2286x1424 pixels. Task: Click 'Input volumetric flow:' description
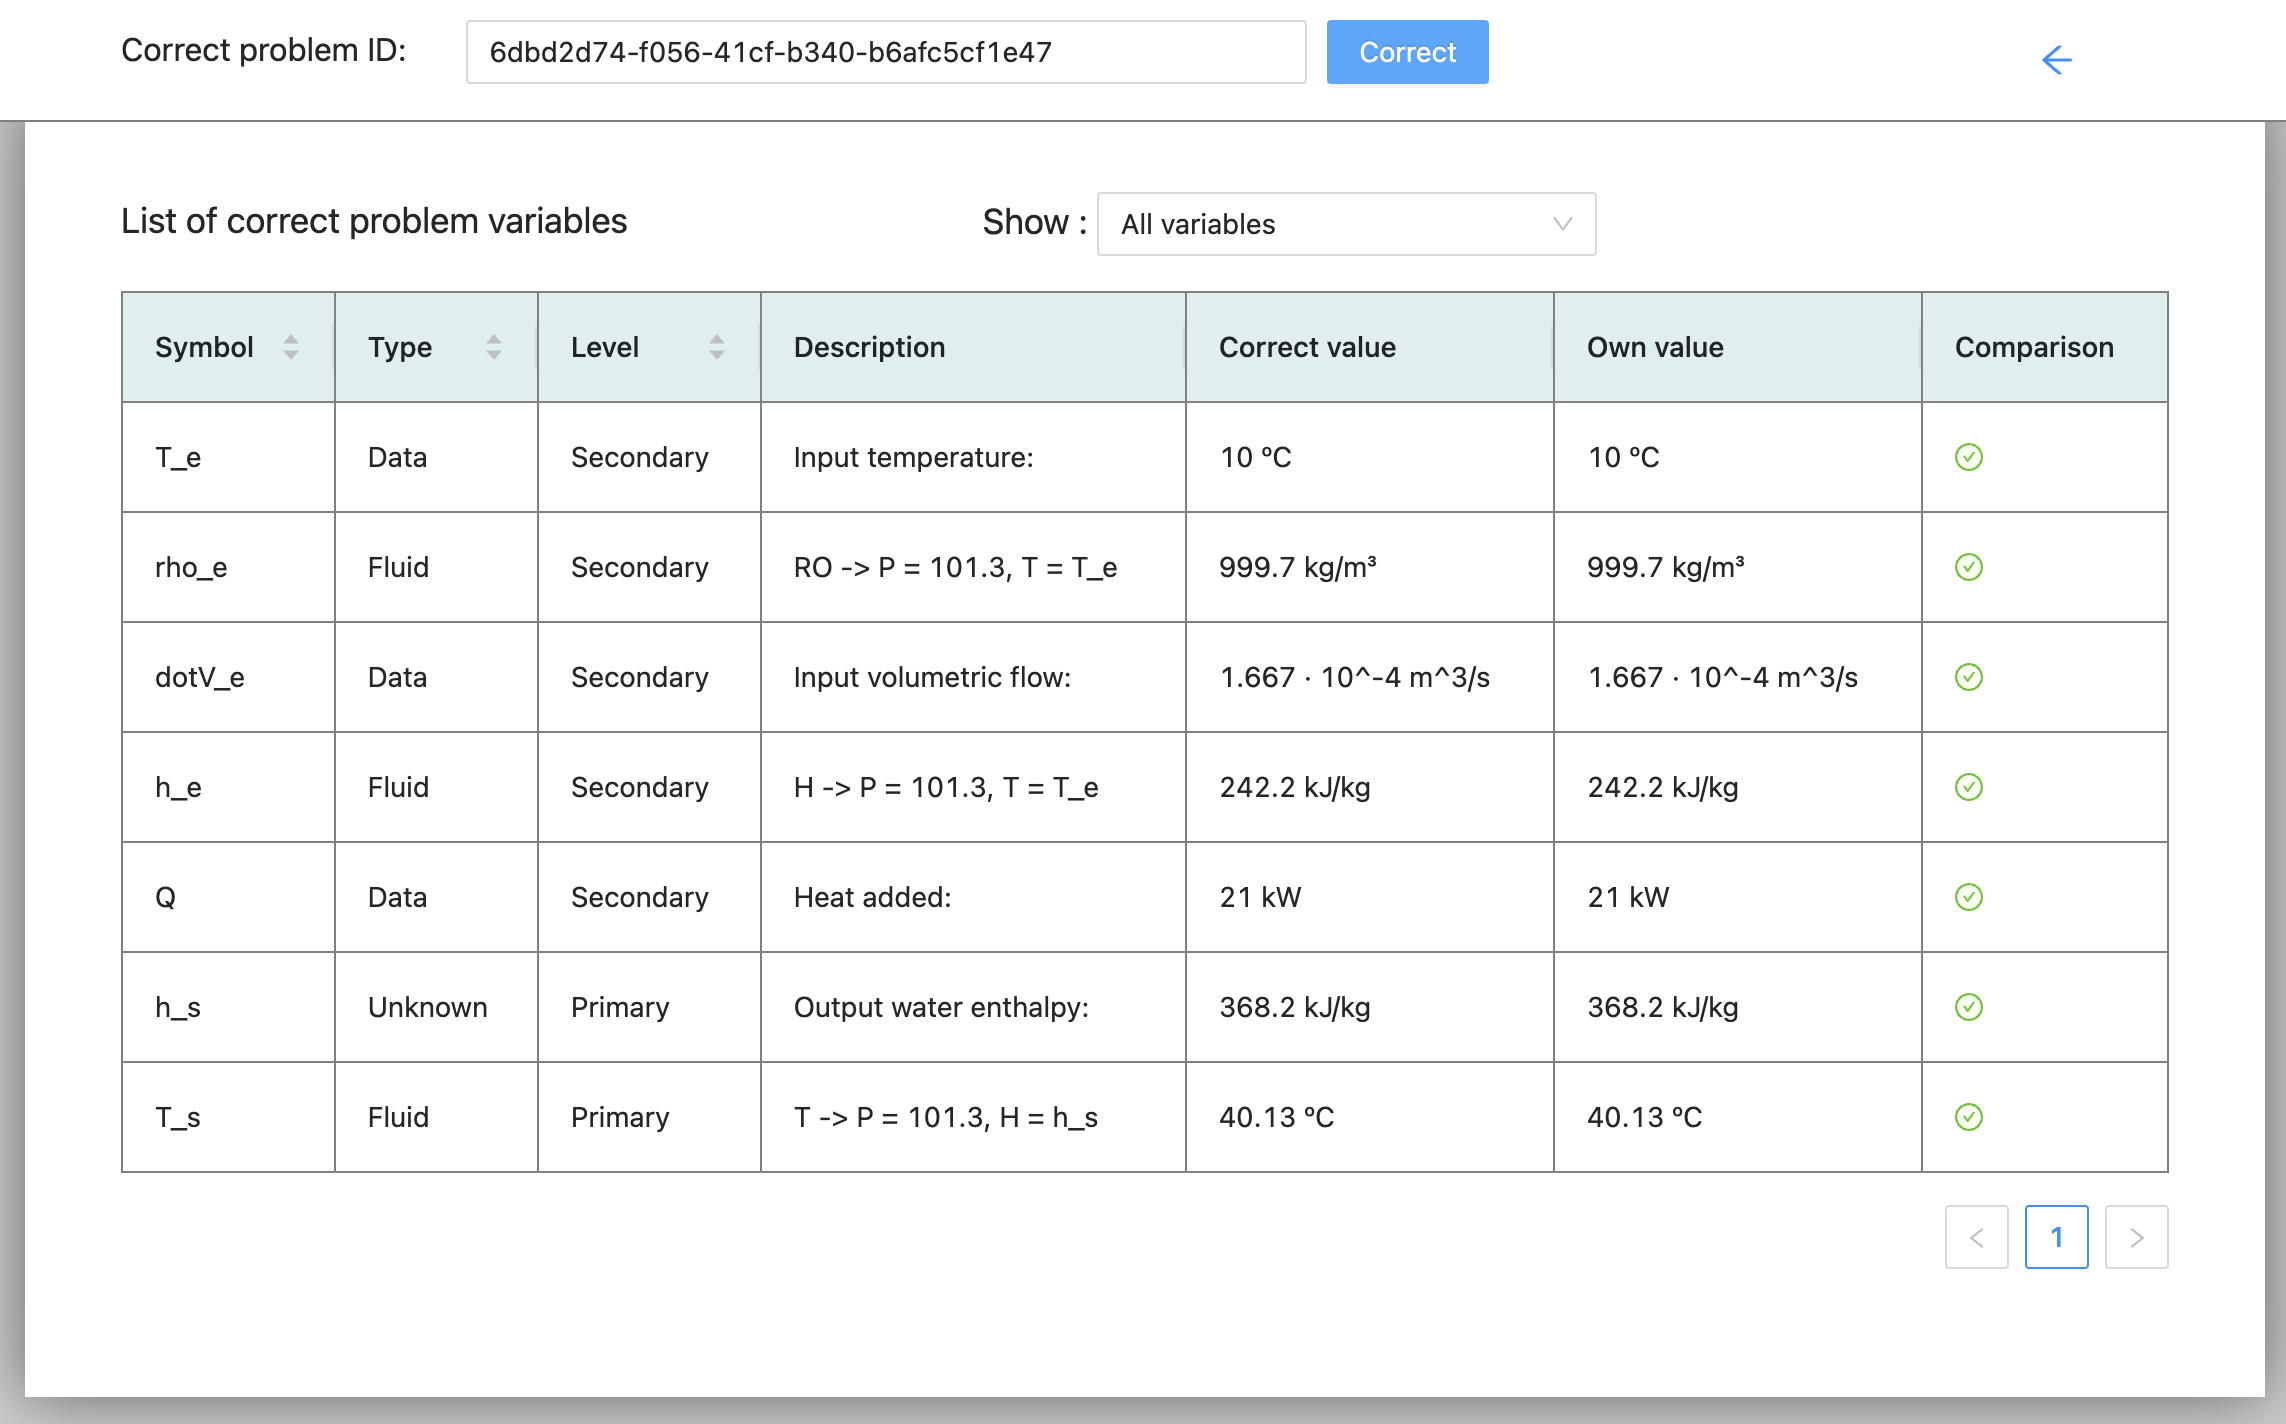[x=932, y=677]
